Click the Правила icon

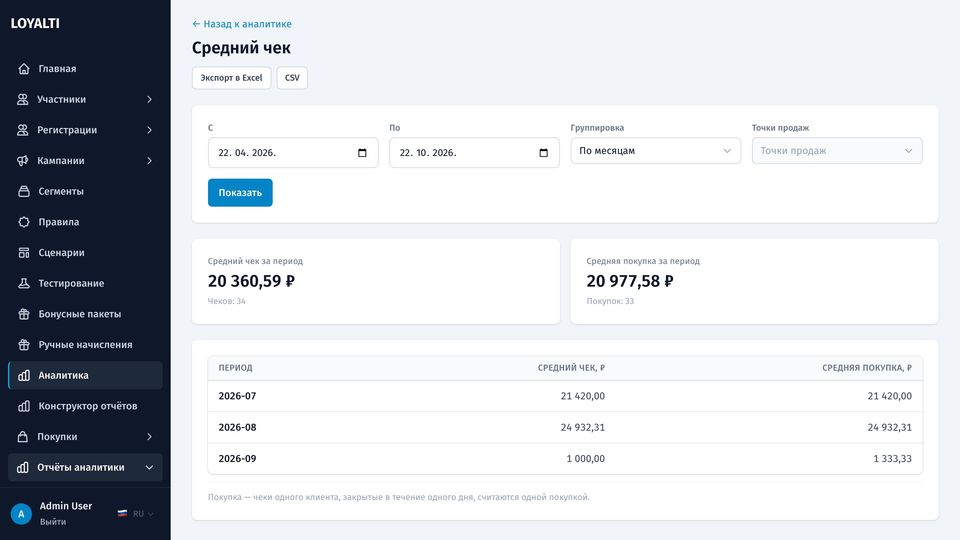pyautogui.click(x=24, y=222)
